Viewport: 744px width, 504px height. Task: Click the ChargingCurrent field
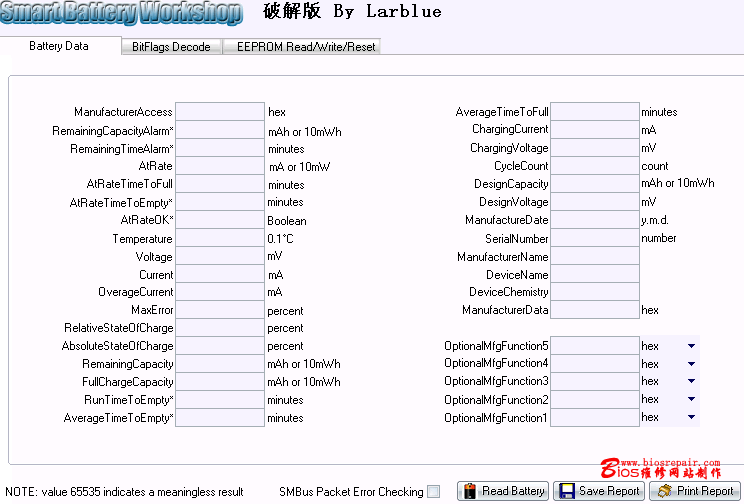click(595, 130)
